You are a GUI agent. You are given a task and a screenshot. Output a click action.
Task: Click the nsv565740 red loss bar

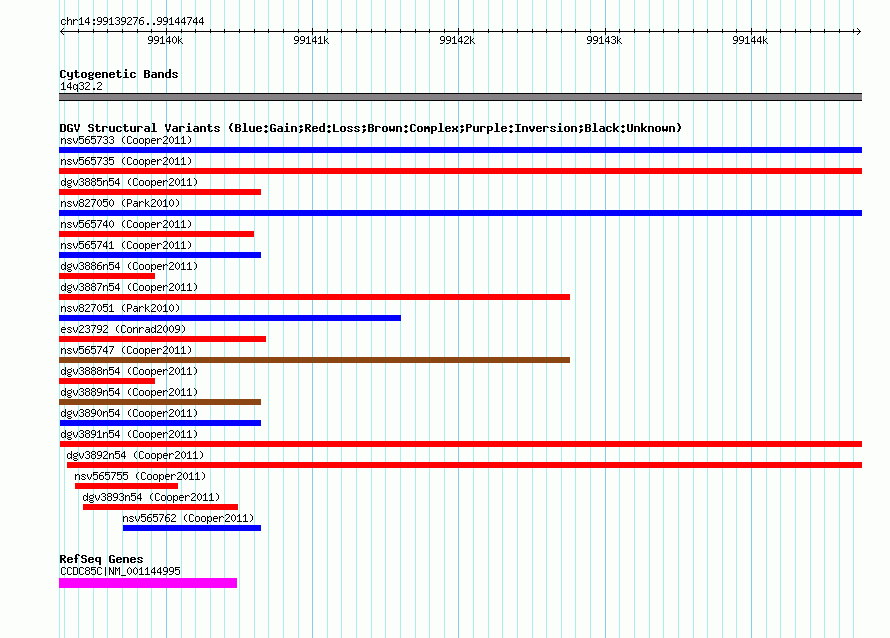(x=157, y=234)
